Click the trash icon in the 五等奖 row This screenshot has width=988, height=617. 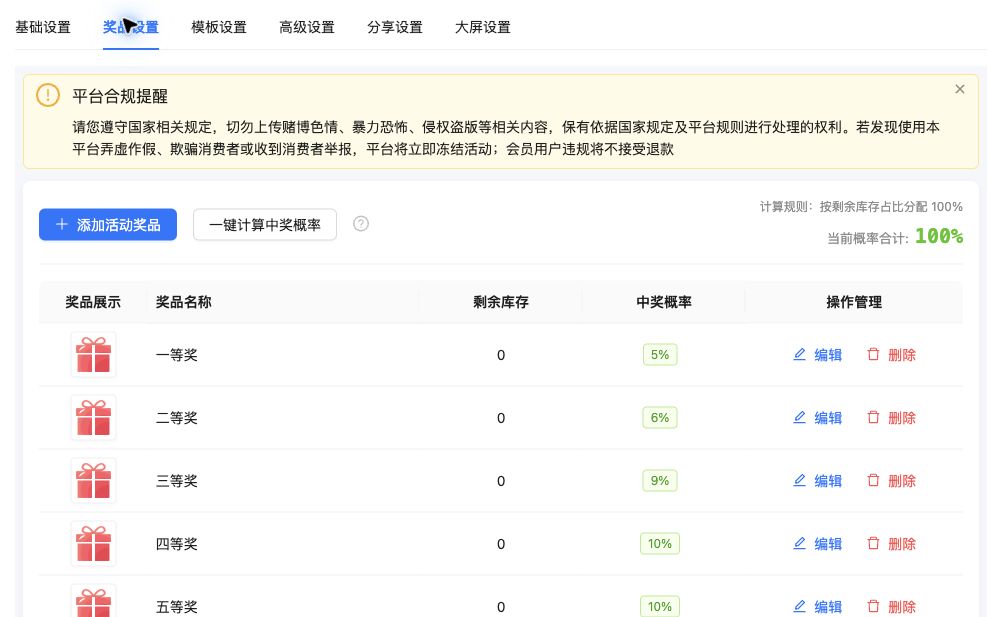click(x=873, y=606)
